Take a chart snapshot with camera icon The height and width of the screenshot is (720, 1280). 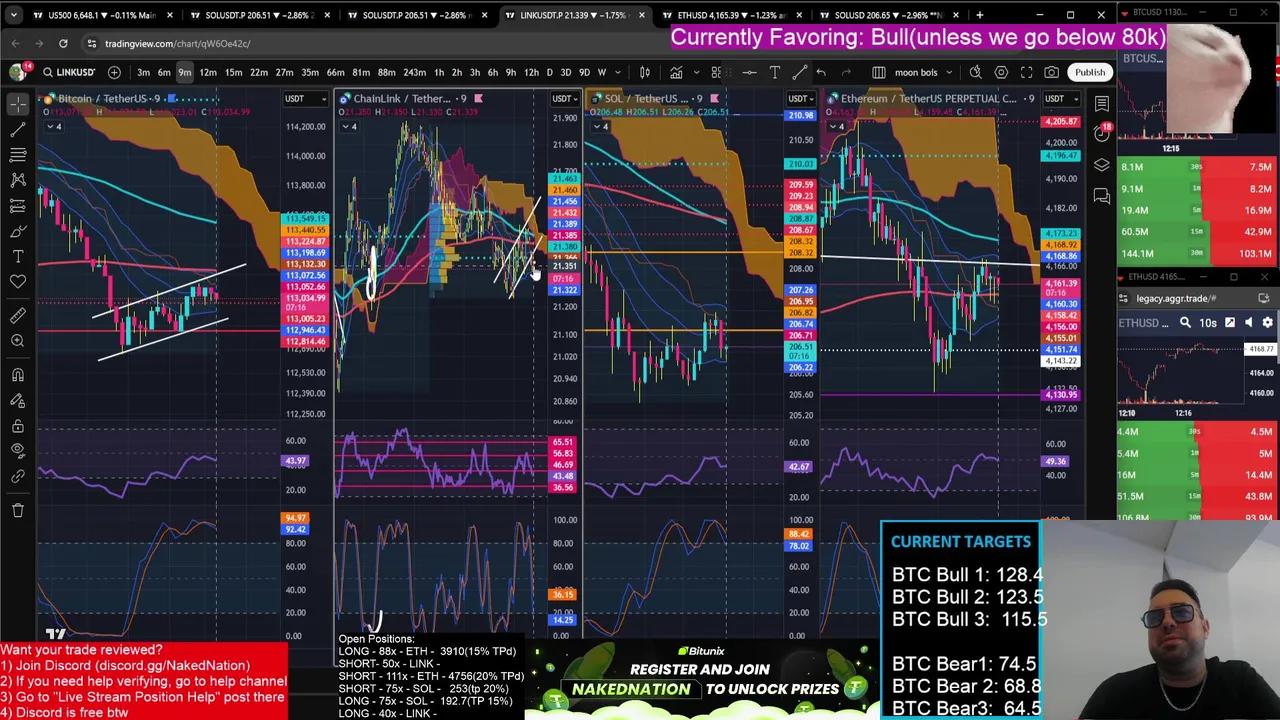[x=1052, y=72]
